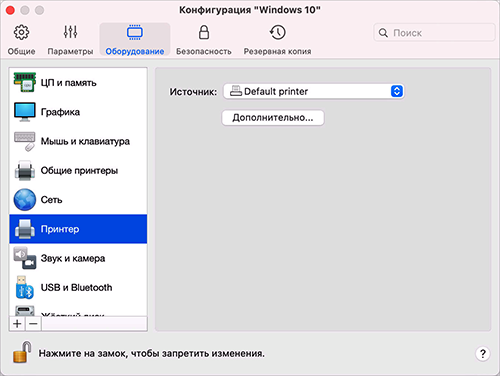Open the Безопасность lock tab

(x=204, y=39)
